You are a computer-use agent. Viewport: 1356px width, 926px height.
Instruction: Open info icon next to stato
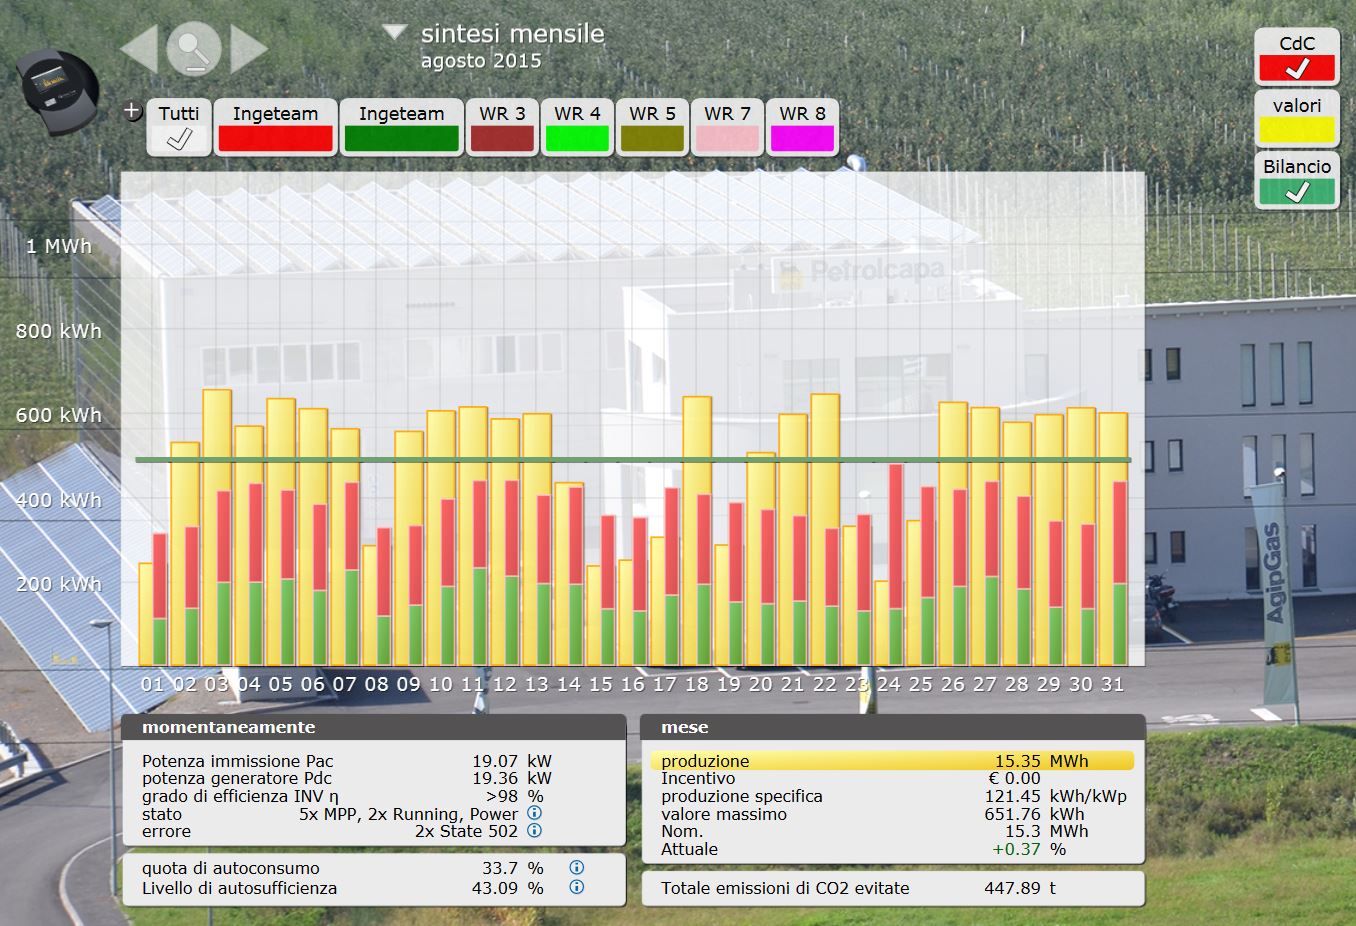(x=534, y=813)
